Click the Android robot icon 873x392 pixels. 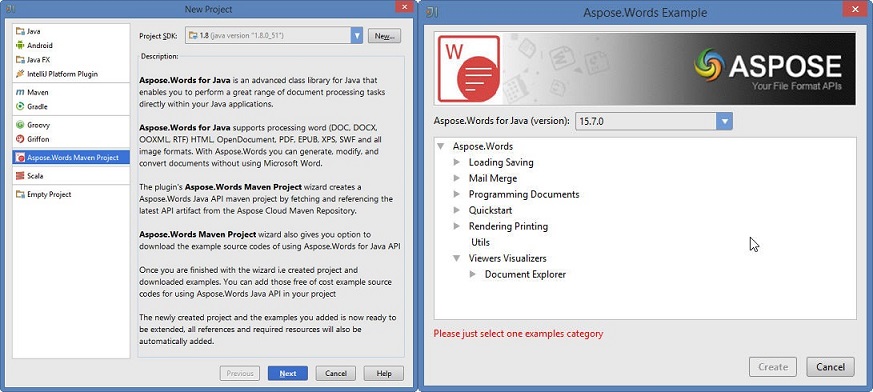20,46
